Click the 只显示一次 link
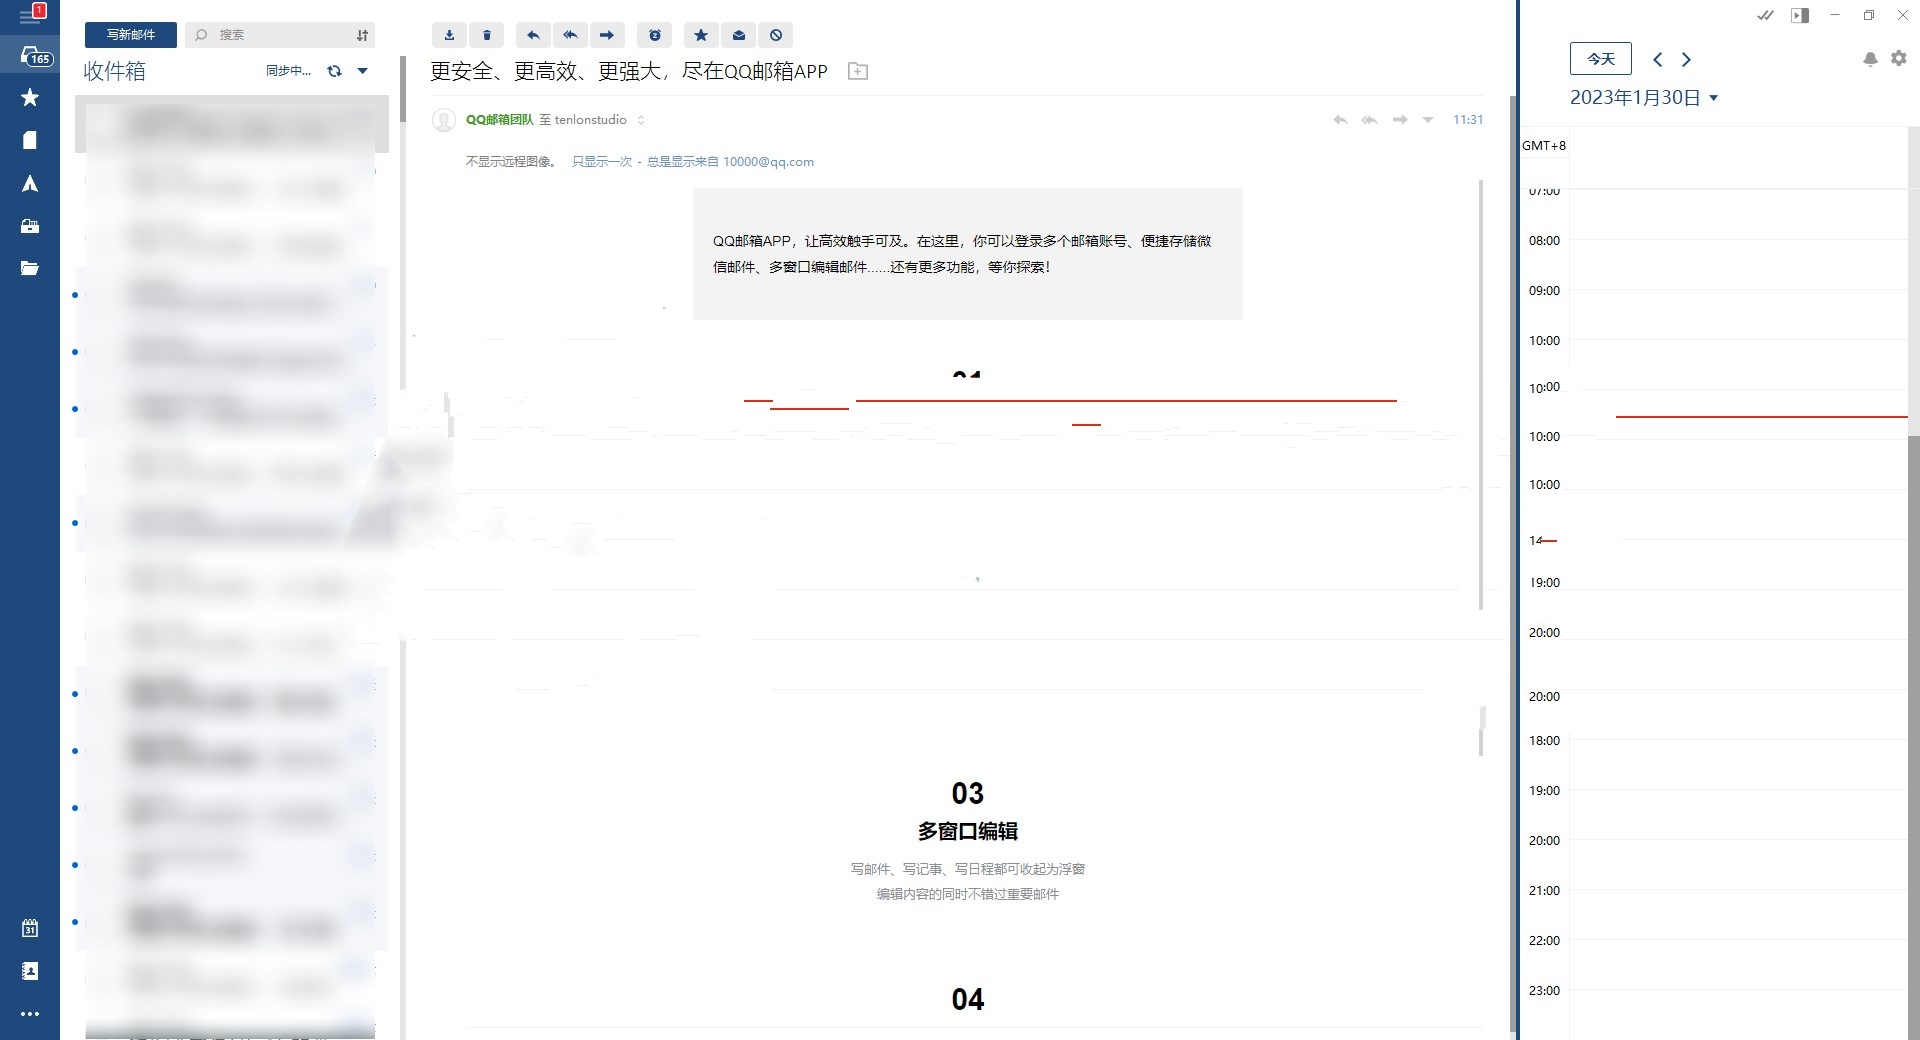The image size is (1920, 1040). [602, 162]
